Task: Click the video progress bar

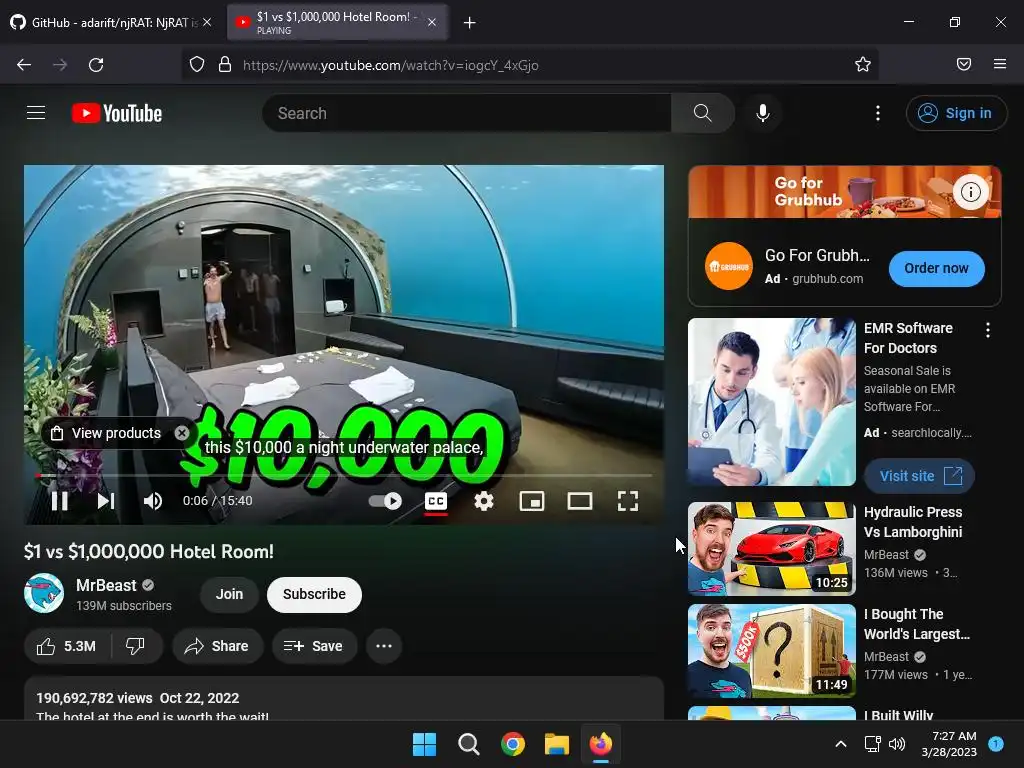Action: click(344, 475)
